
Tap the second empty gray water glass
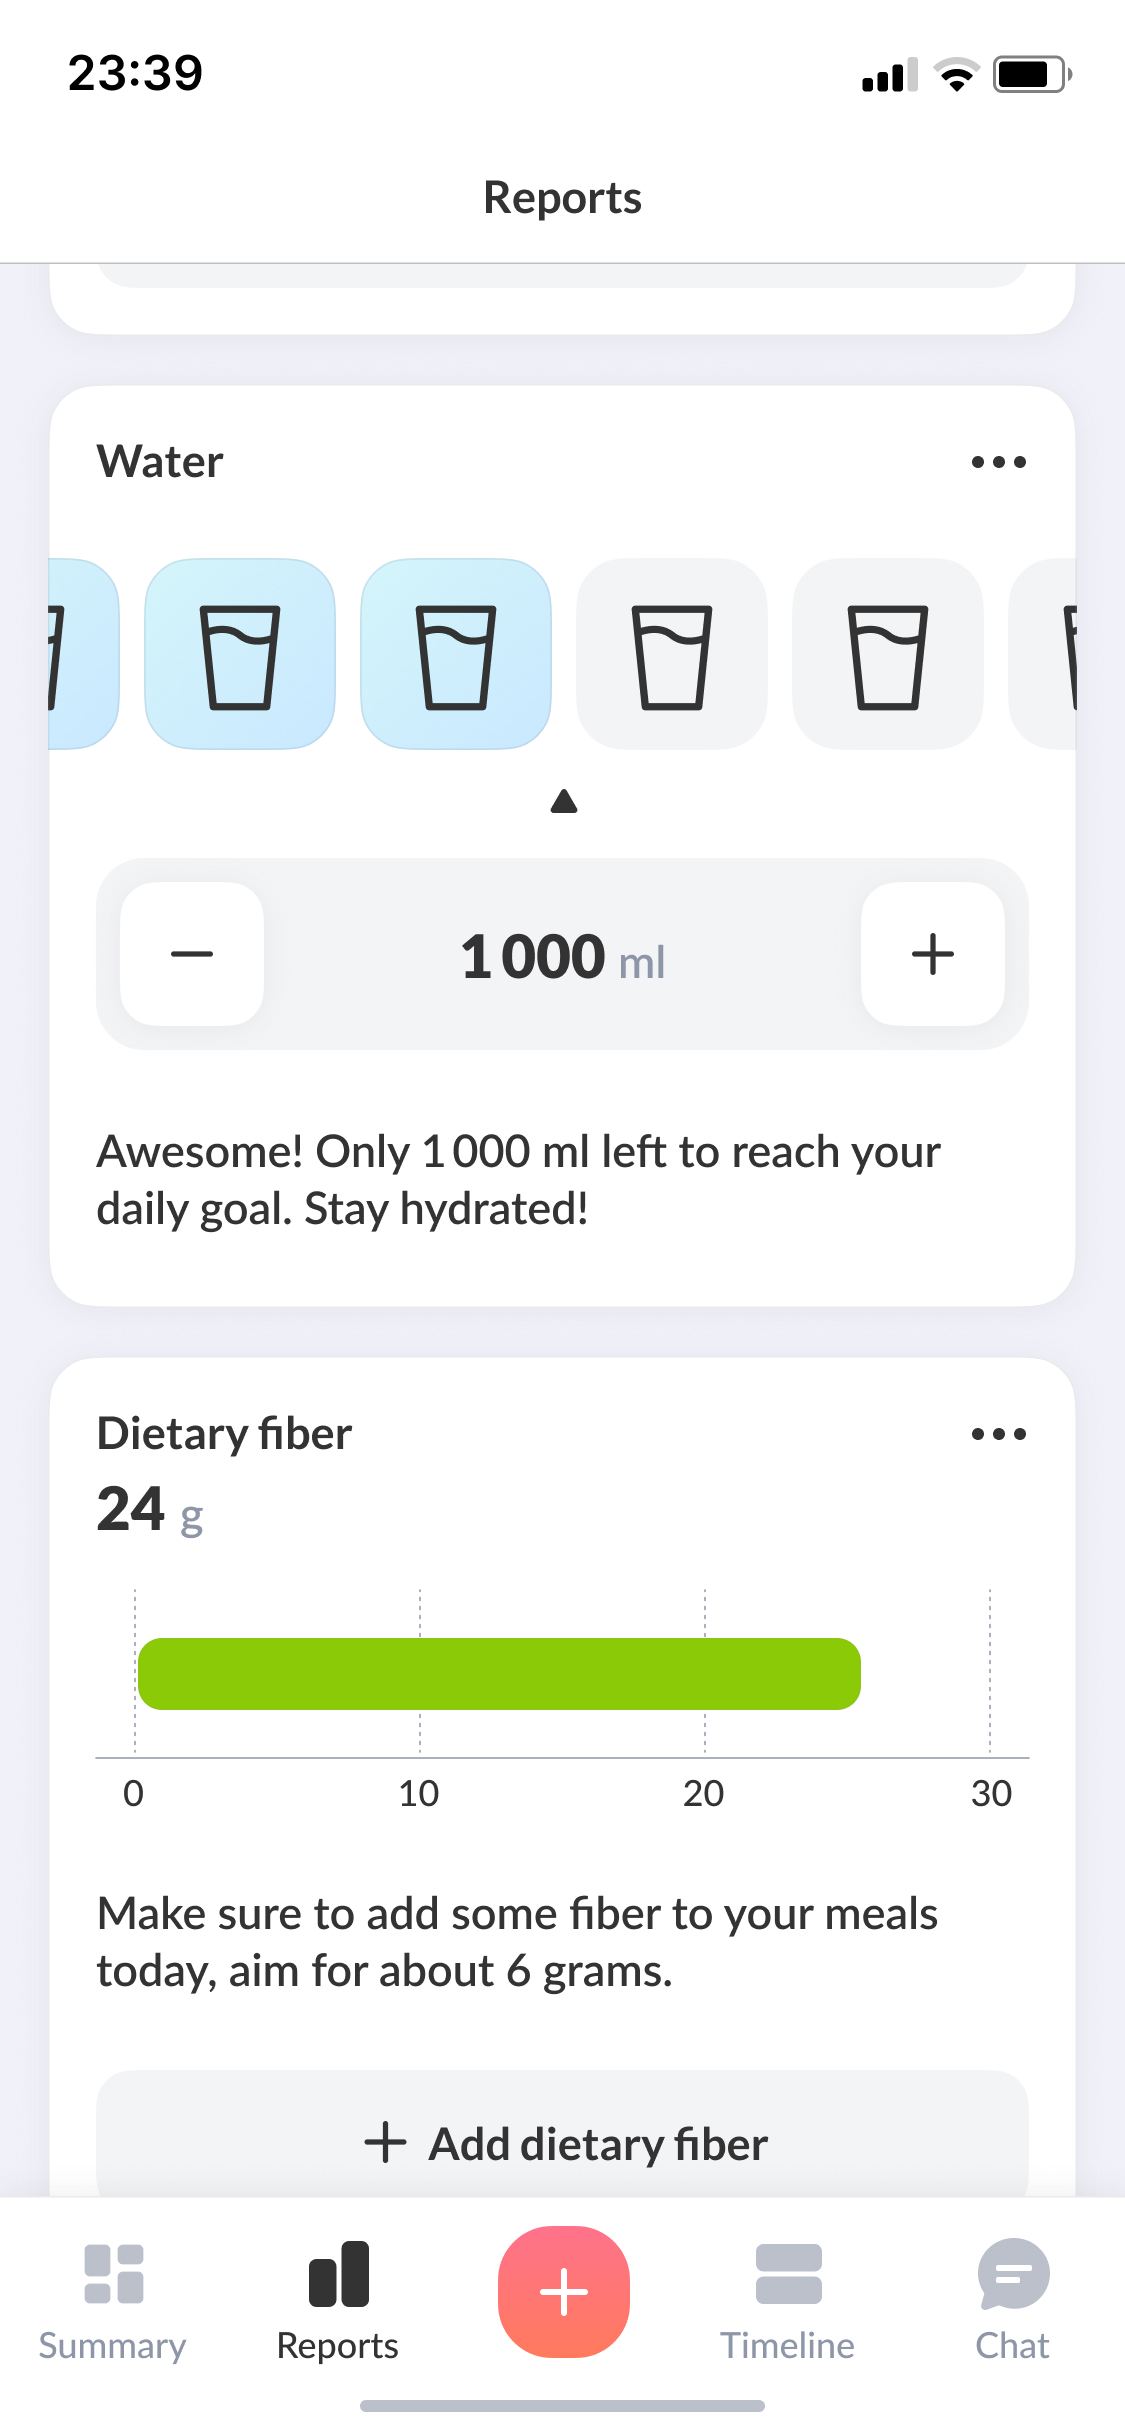887,655
